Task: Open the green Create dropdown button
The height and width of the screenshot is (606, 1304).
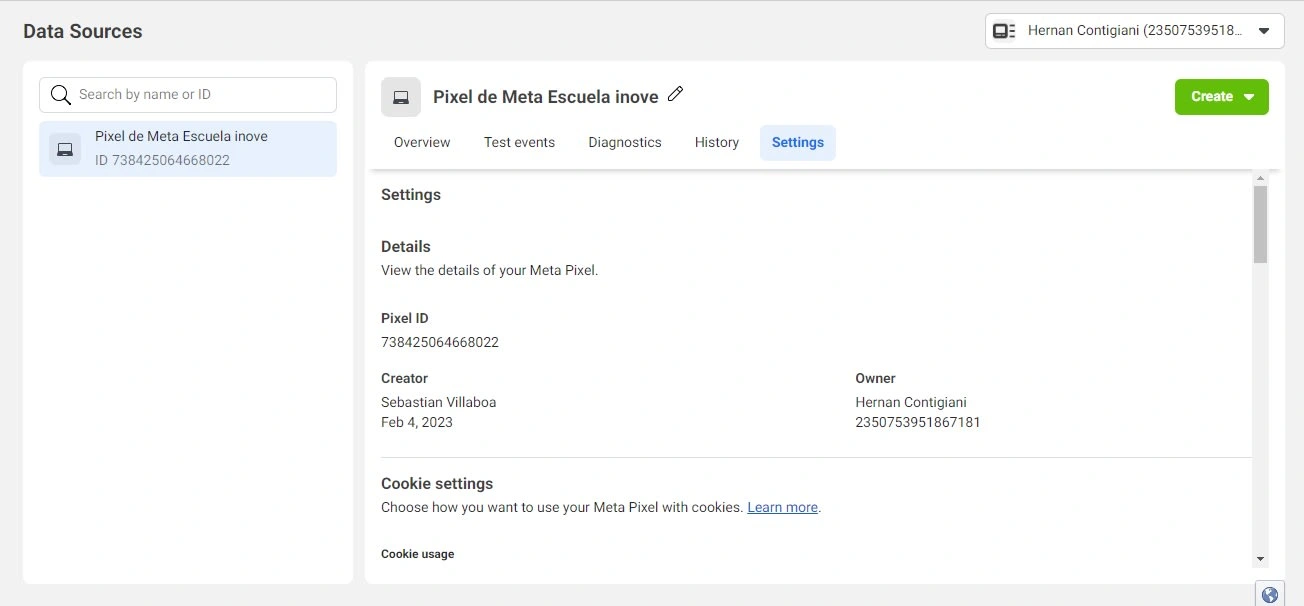Action: pos(1221,97)
